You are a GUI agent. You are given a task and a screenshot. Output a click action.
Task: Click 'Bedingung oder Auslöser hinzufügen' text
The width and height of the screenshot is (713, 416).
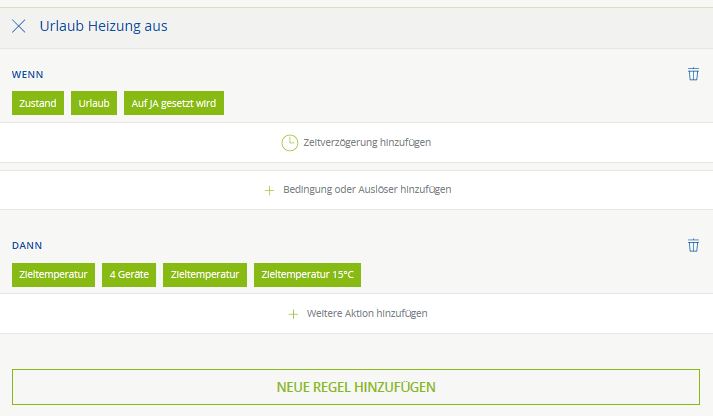(367, 190)
